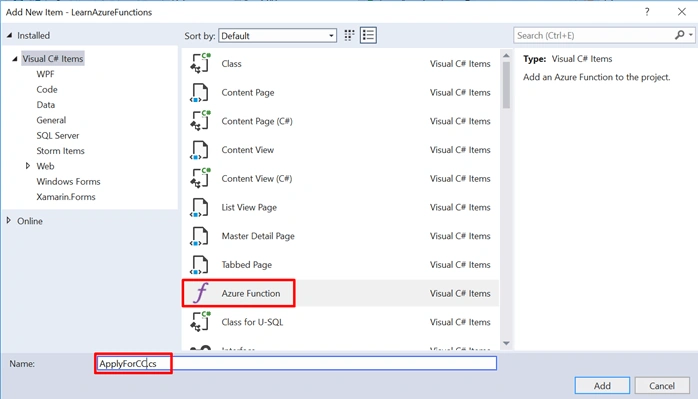Collapse the Visual C# Items node
The height and width of the screenshot is (399, 698).
15,59
